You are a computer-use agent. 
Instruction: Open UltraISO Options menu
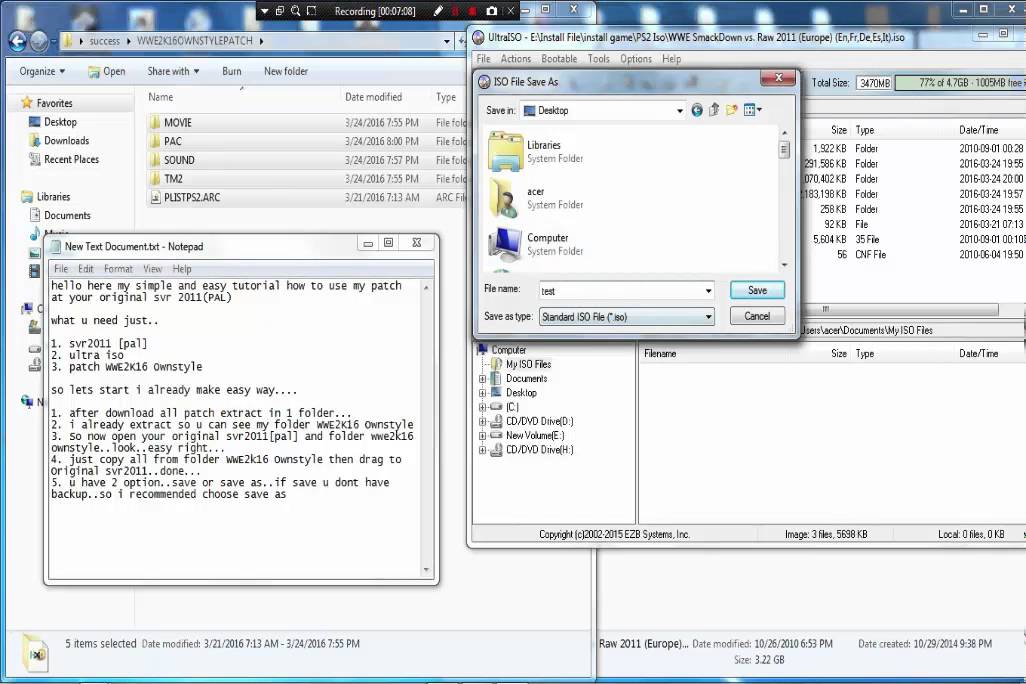pos(636,59)
